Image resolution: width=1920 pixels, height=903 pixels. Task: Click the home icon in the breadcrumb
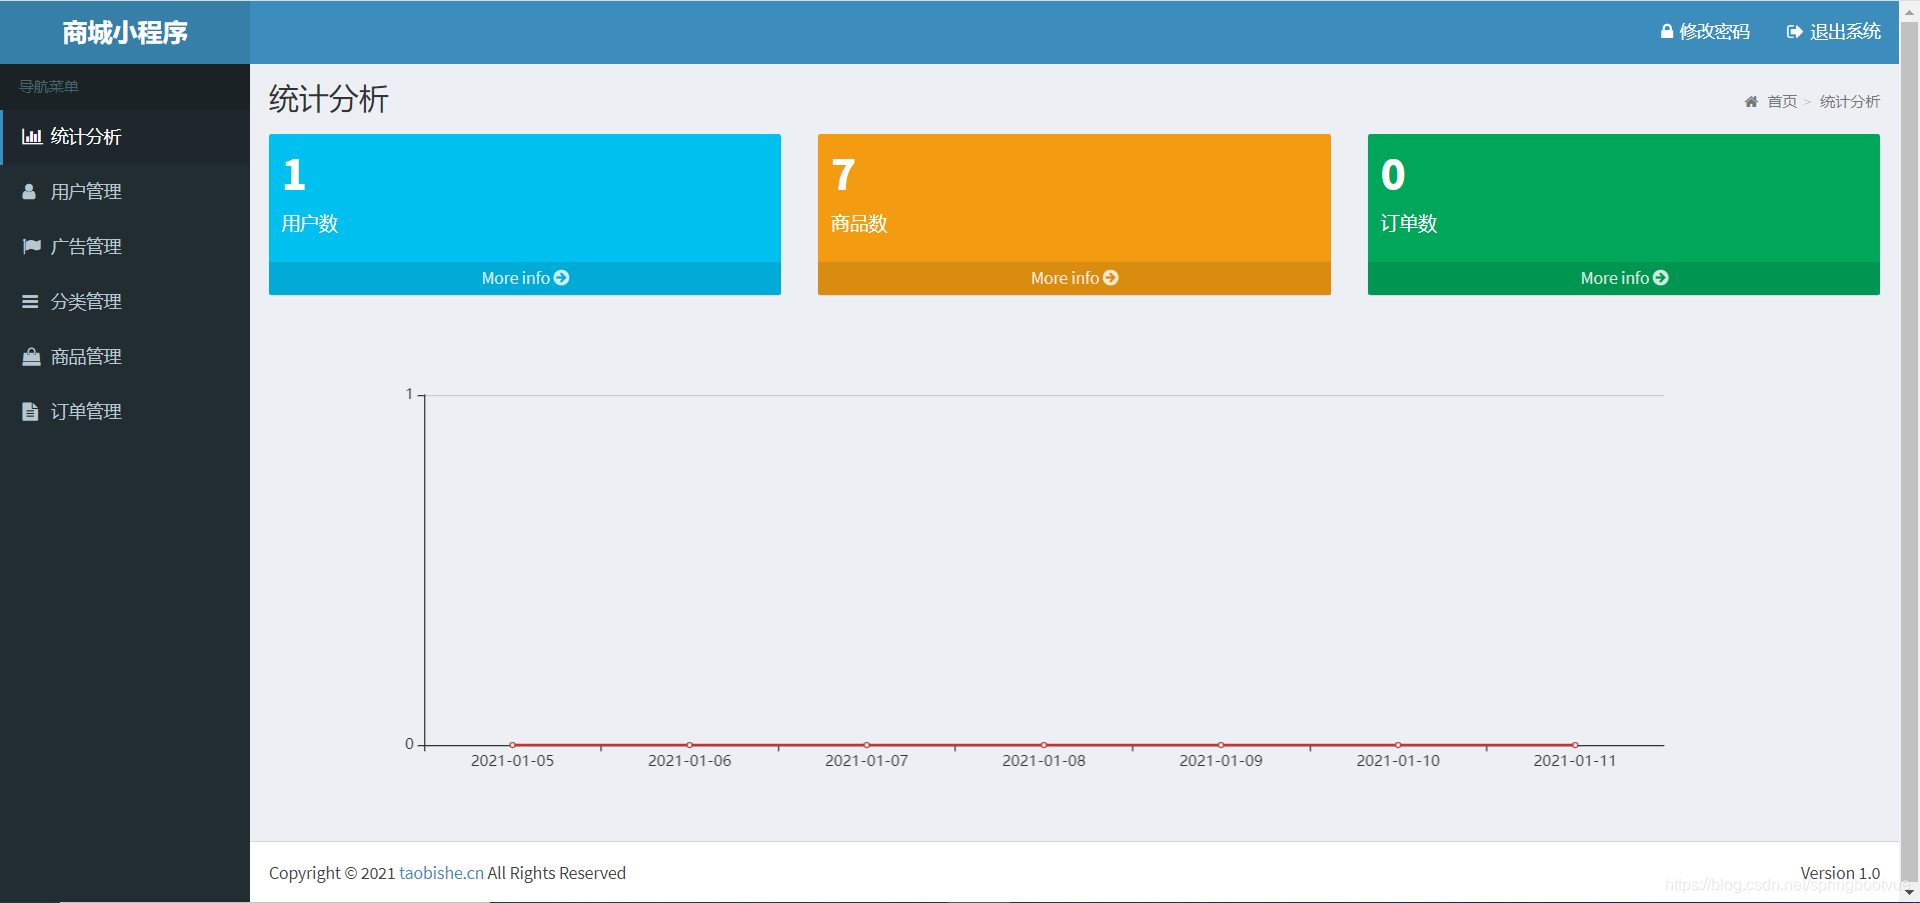(x=1751, y=102)
